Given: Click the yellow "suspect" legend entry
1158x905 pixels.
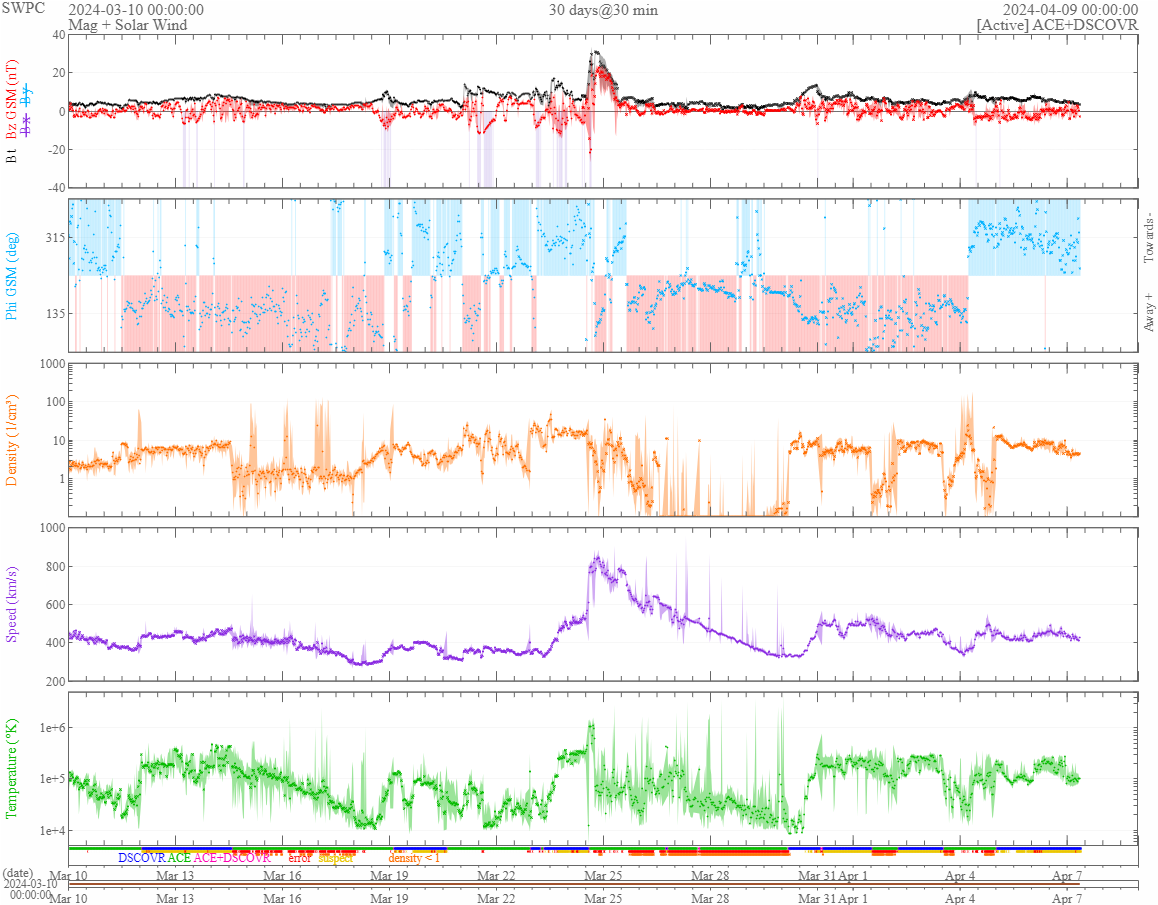Looking at the screenshot, I should tap(336, 858).
